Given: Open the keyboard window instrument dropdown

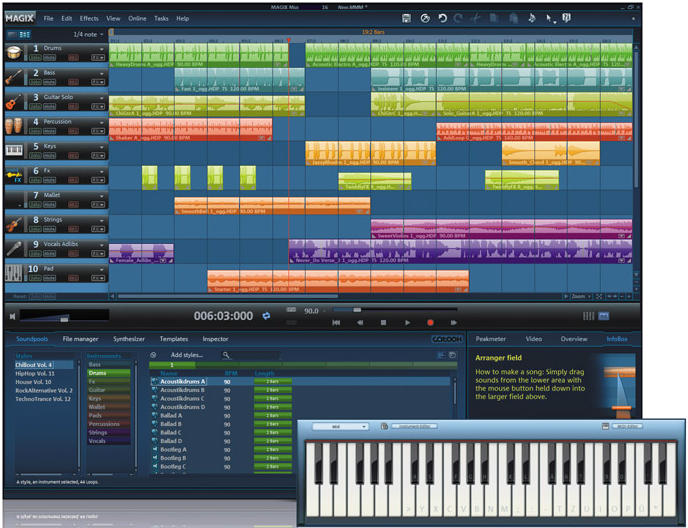Looking at the screenshot, I should pos(340,426).
